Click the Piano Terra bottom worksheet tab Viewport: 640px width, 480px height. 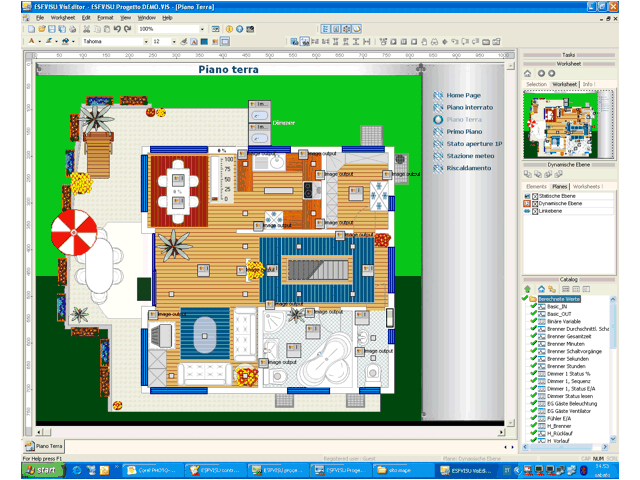click(x=44, y=446)
